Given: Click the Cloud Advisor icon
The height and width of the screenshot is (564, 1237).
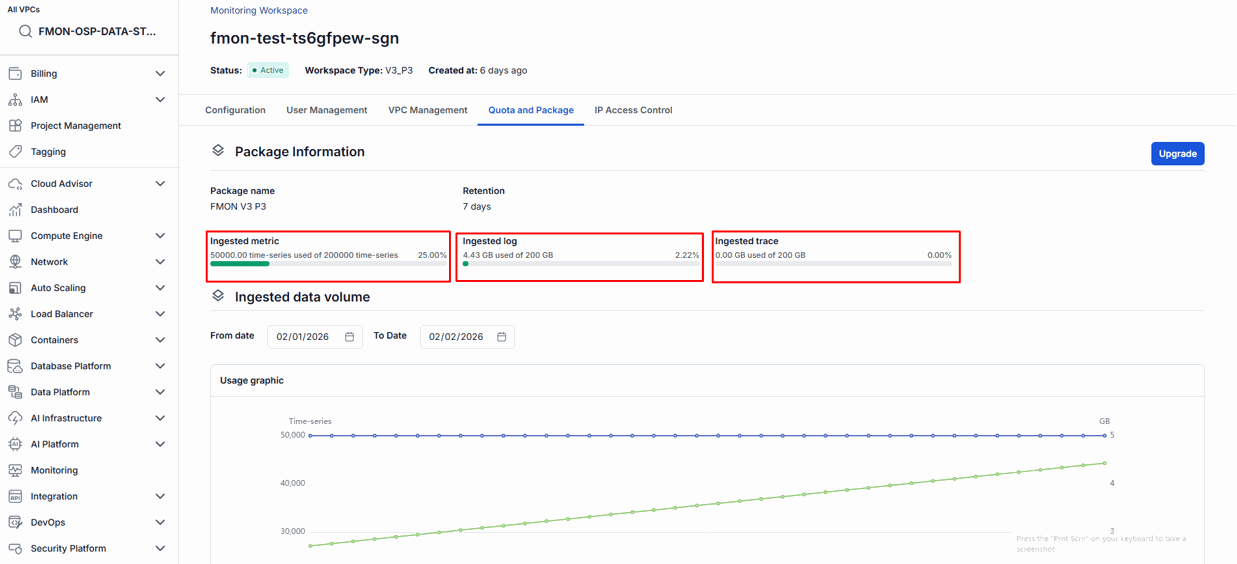Looking at the screenshot, I should coord(15,184).
